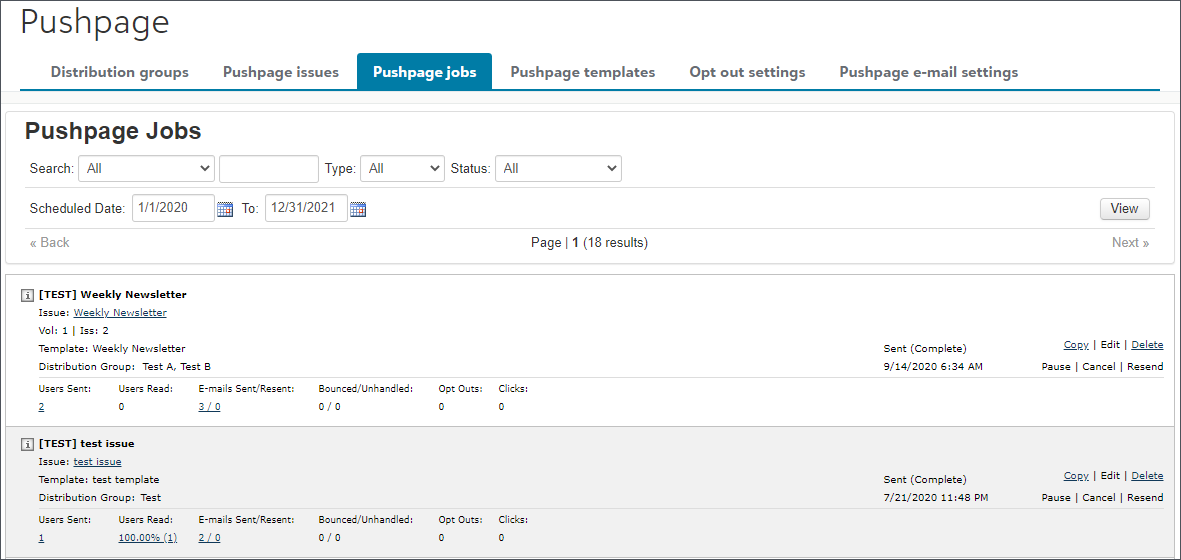Cancel the Weekly Newsletter job
Viewport: 1181px width, 560px height.
pos(1099,367)
